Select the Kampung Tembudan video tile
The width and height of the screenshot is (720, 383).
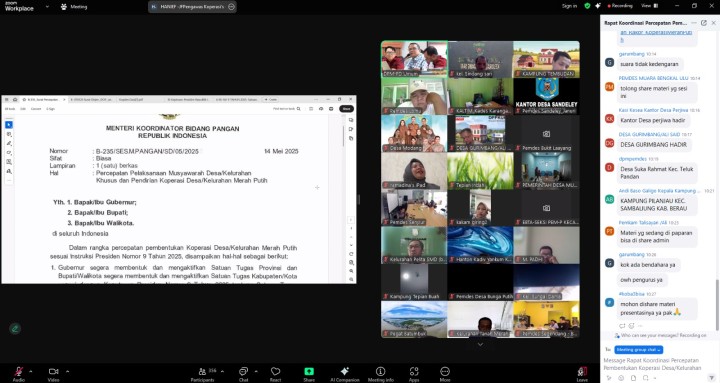(x=546, y=59)
